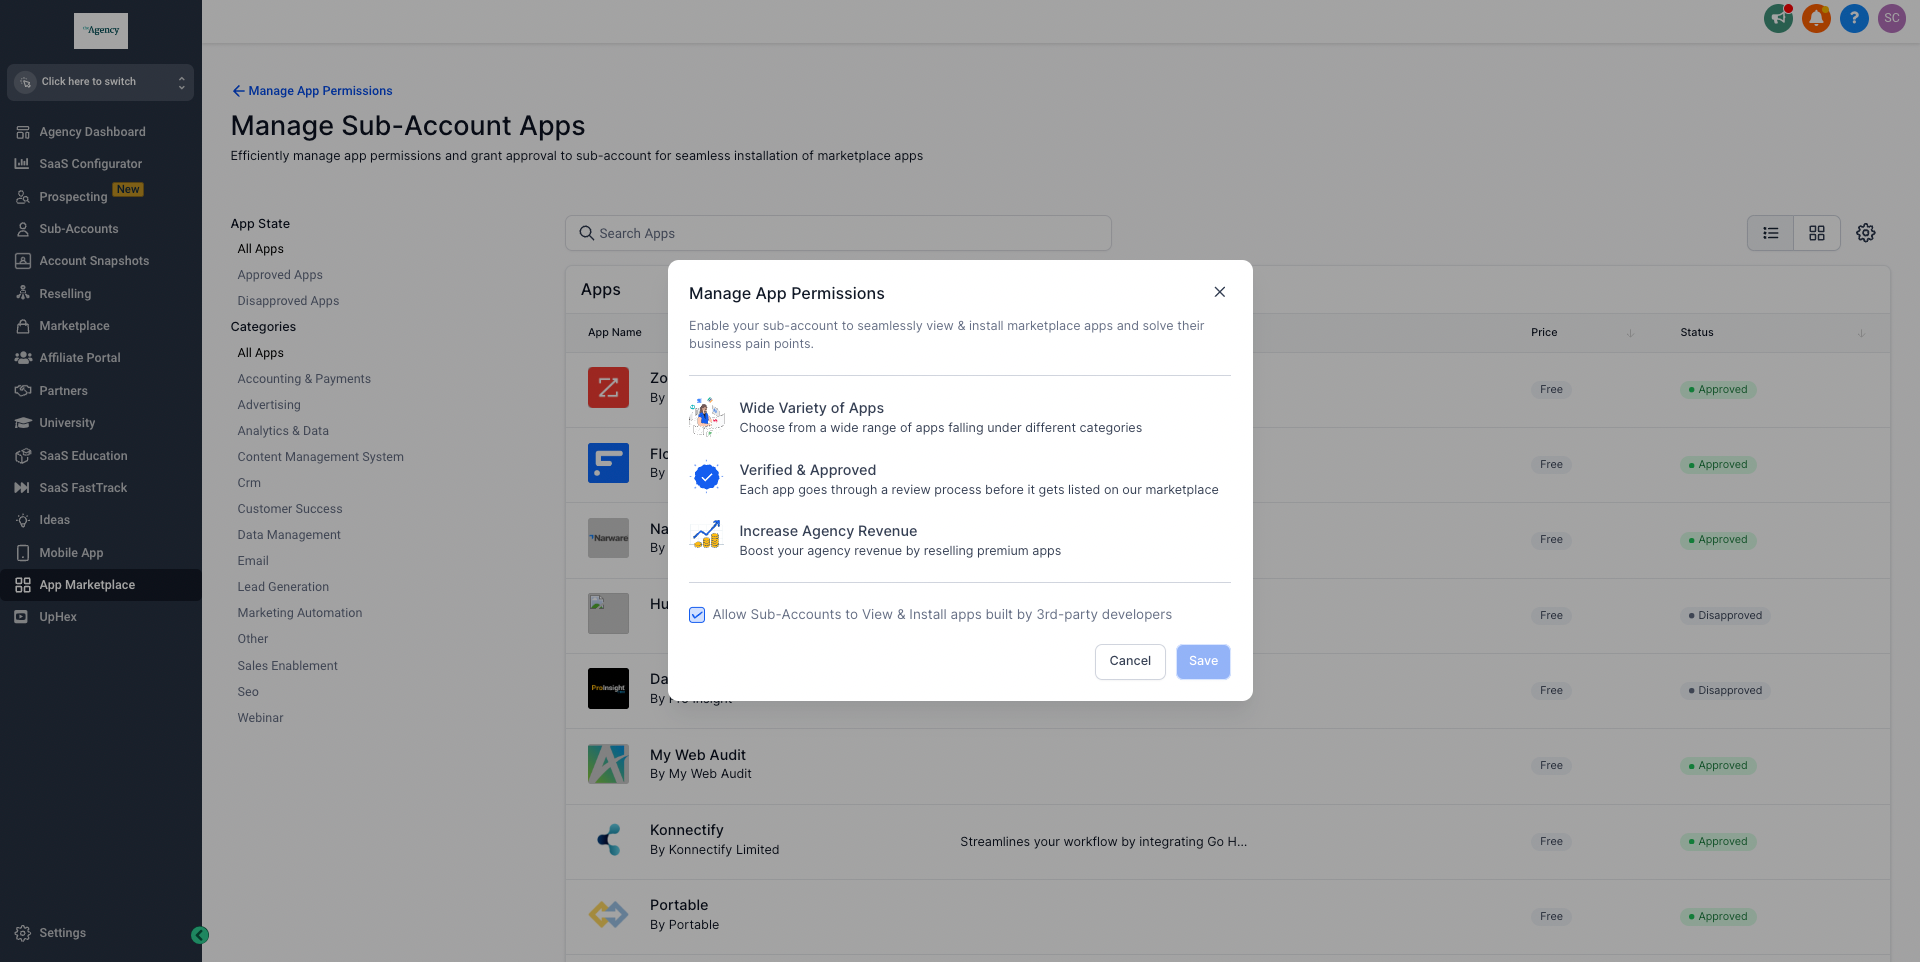Collapse the sidebar with green arrow
1920x962 pixels.
point(200,935)
